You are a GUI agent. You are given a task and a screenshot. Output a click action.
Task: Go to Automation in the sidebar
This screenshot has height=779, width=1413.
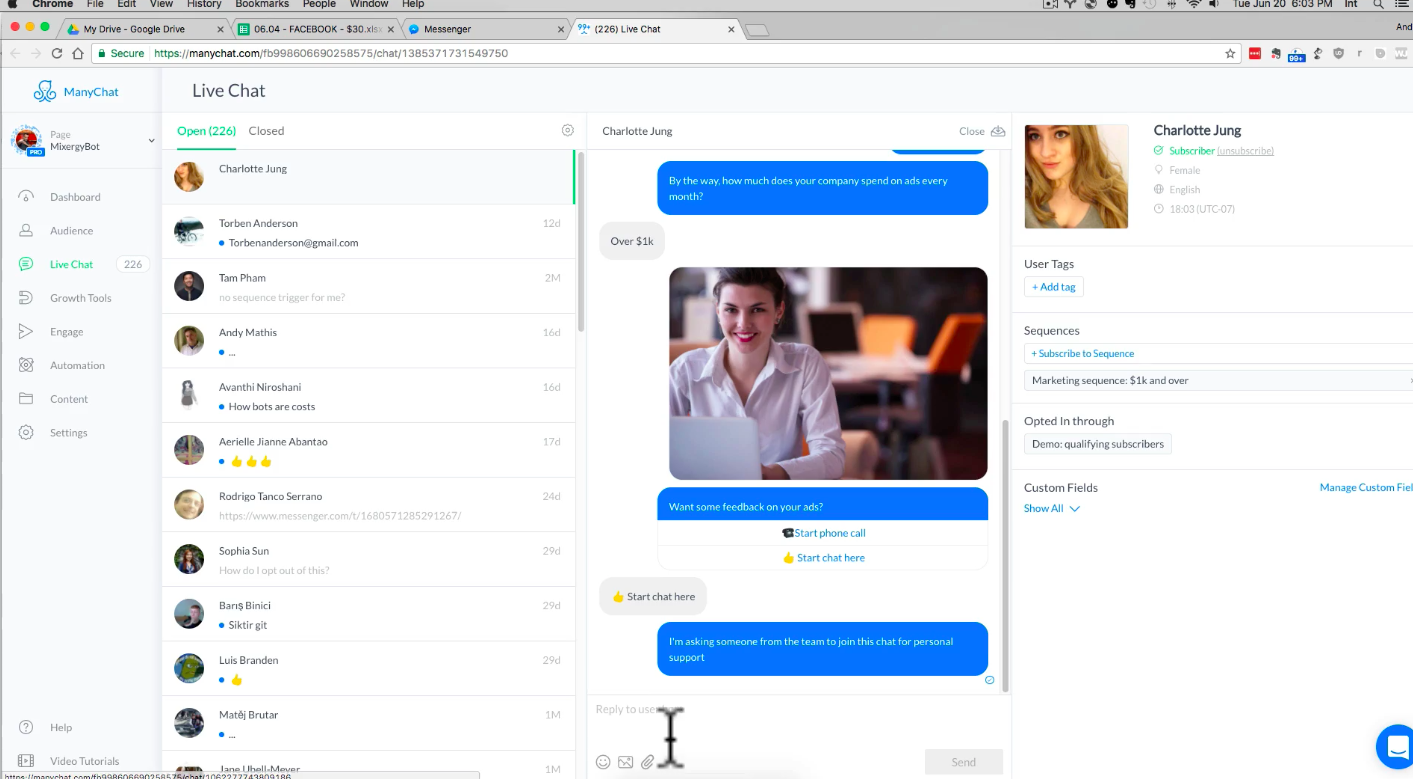point(77,365)
